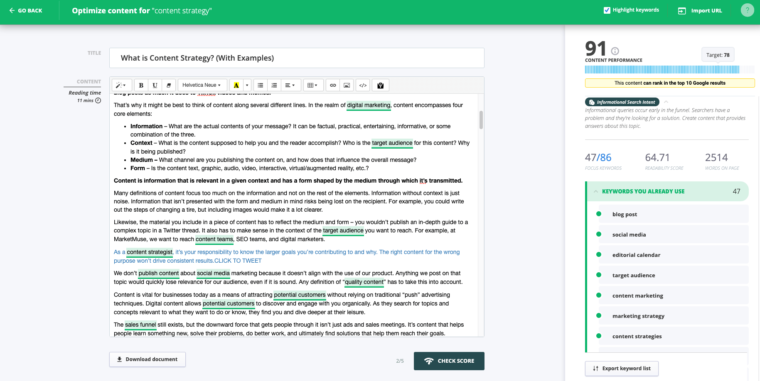Click the top 10 Google results banner
Image resolution: width=760 pixels, height=381 pixels.
[669, 83]
